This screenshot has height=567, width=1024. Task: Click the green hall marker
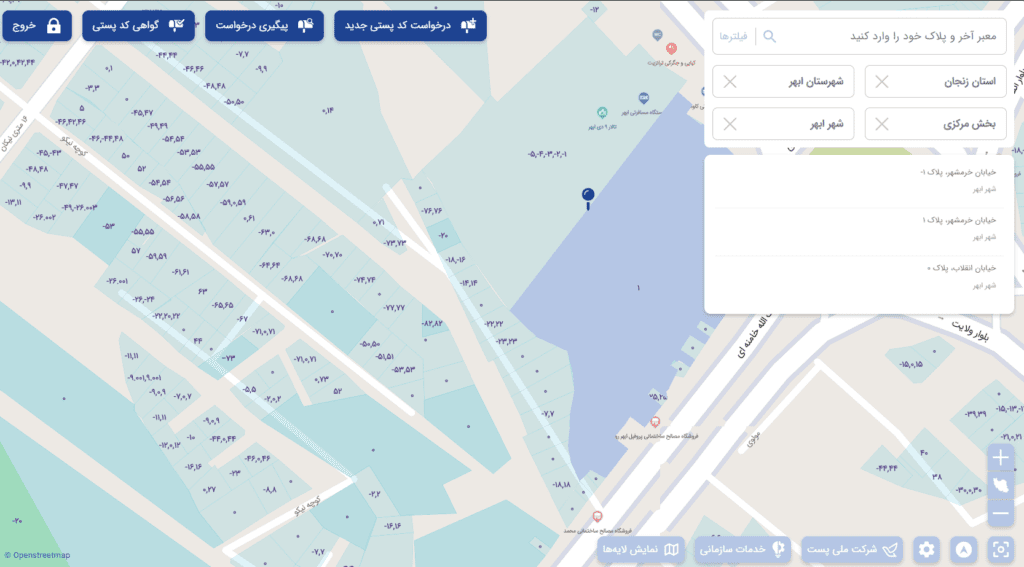(x=602, y=113)
